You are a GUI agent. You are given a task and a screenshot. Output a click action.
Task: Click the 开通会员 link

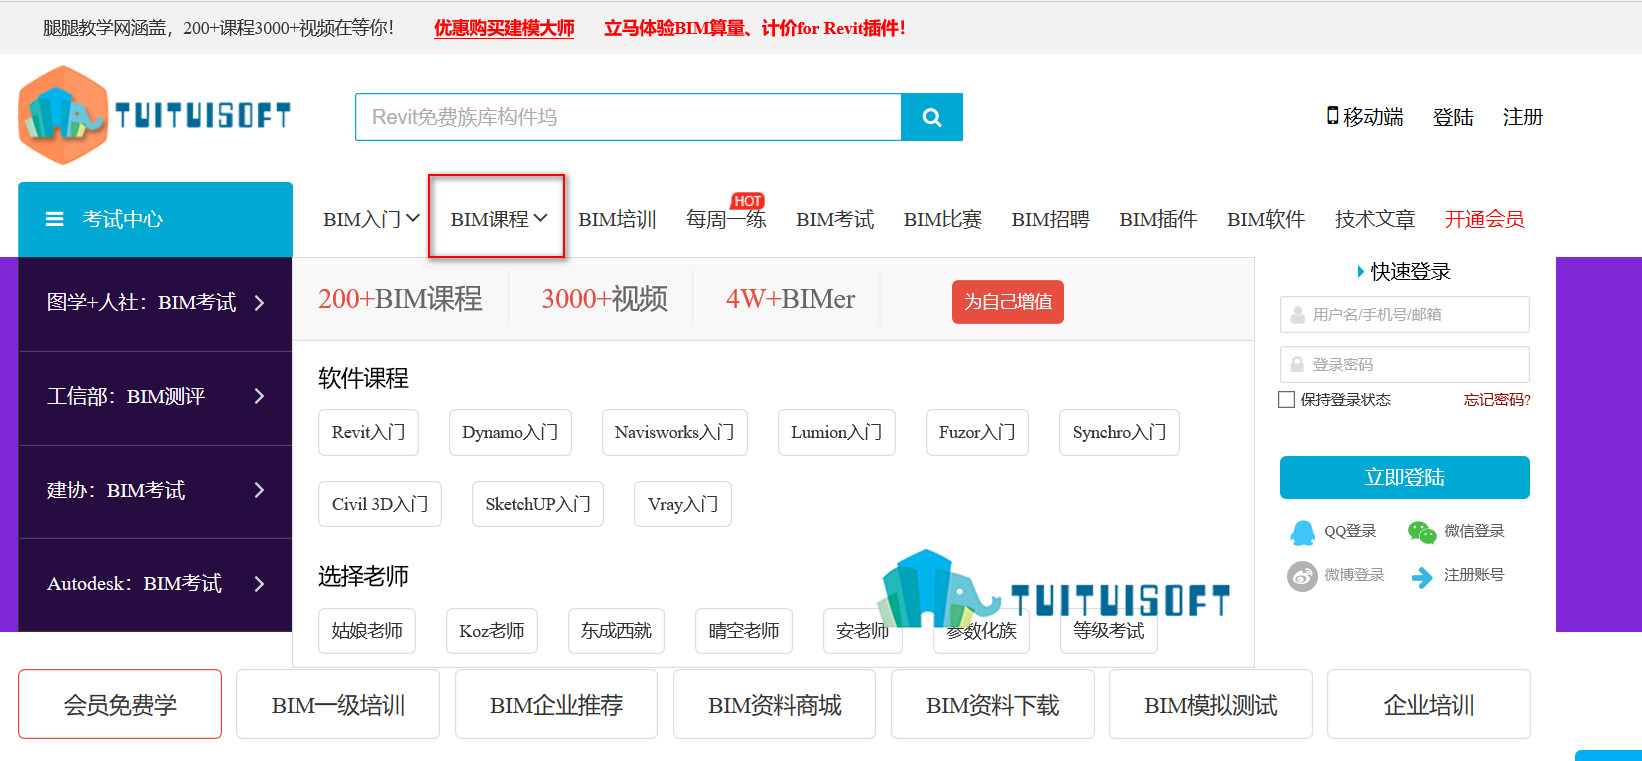1484,219
